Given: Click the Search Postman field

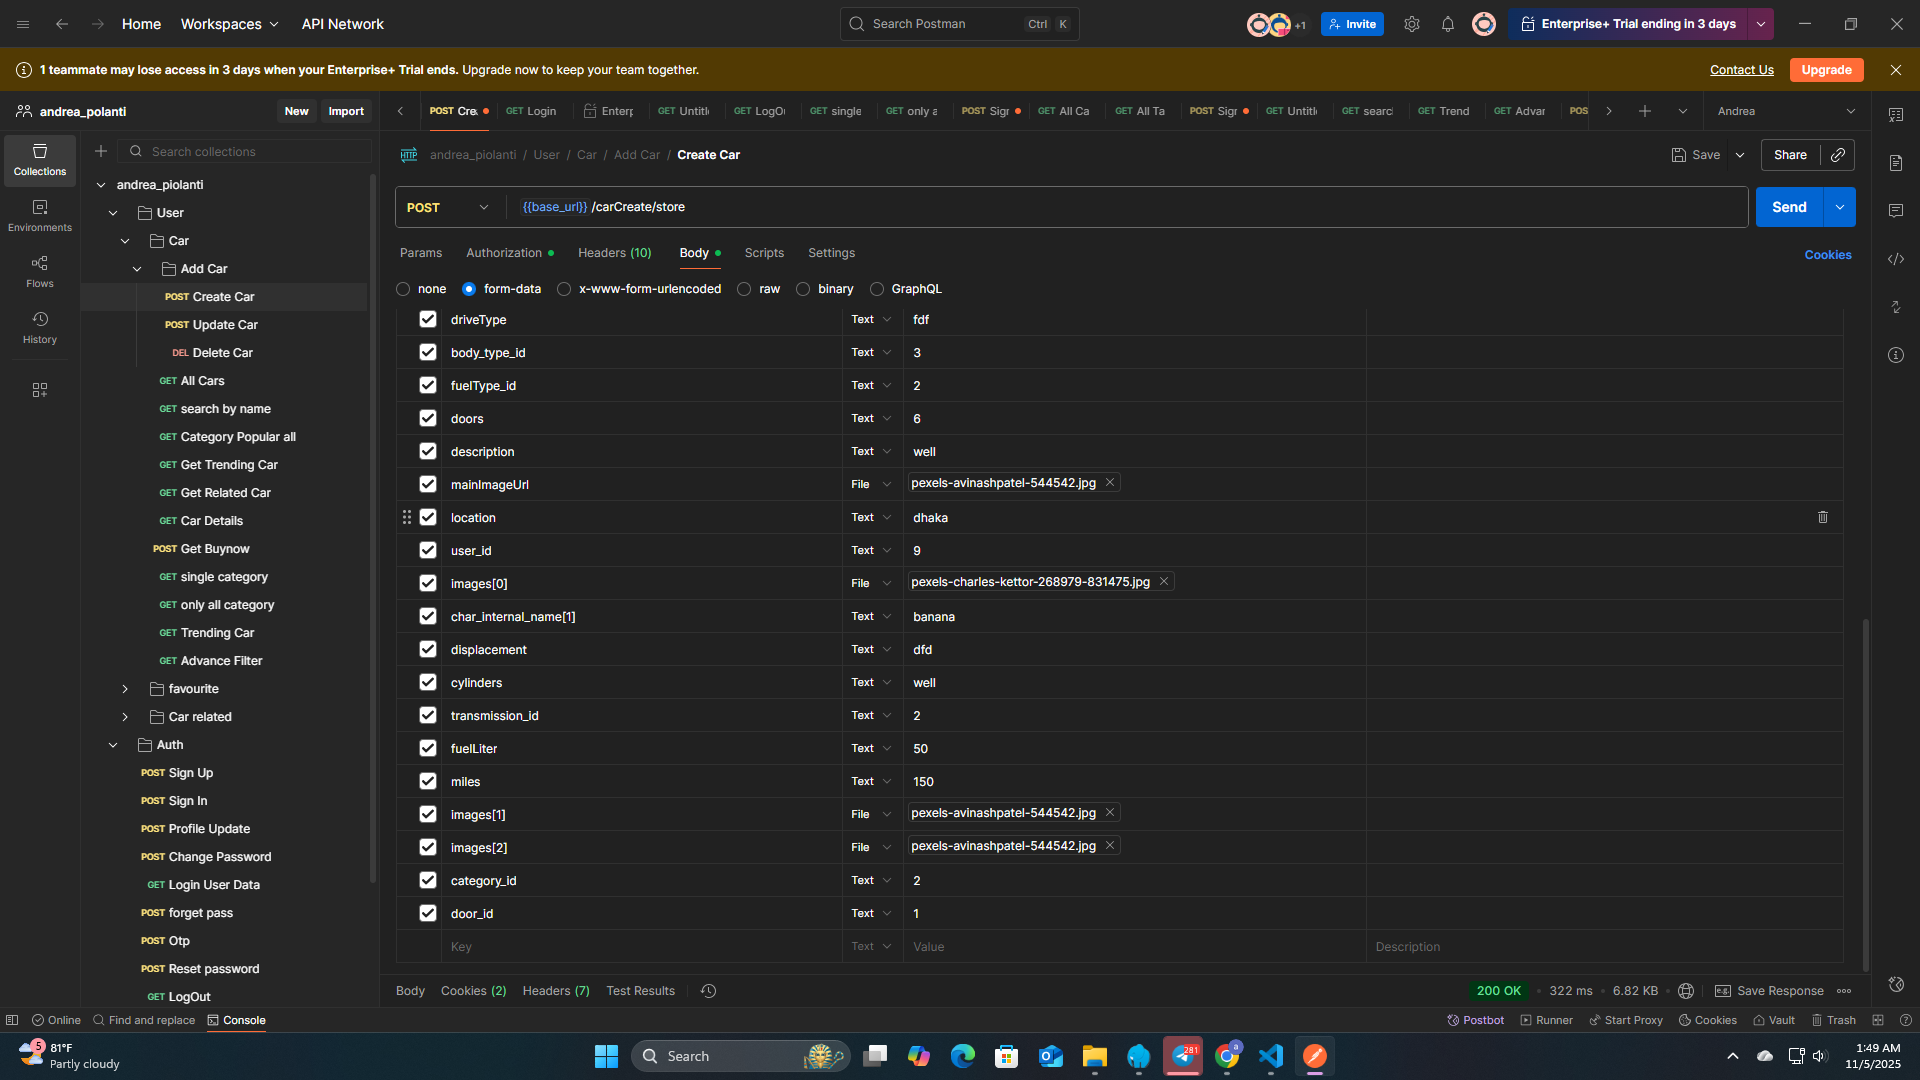Looking at the screenshot, I should [x=960, y=24].
